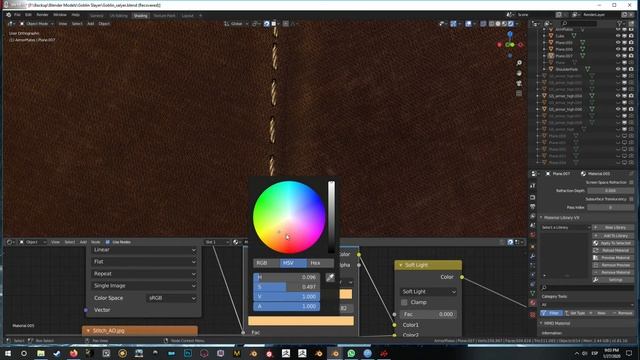Open Firefox from the taskbar
Viewport: 640px width, 360px height.
pos(73,353)
